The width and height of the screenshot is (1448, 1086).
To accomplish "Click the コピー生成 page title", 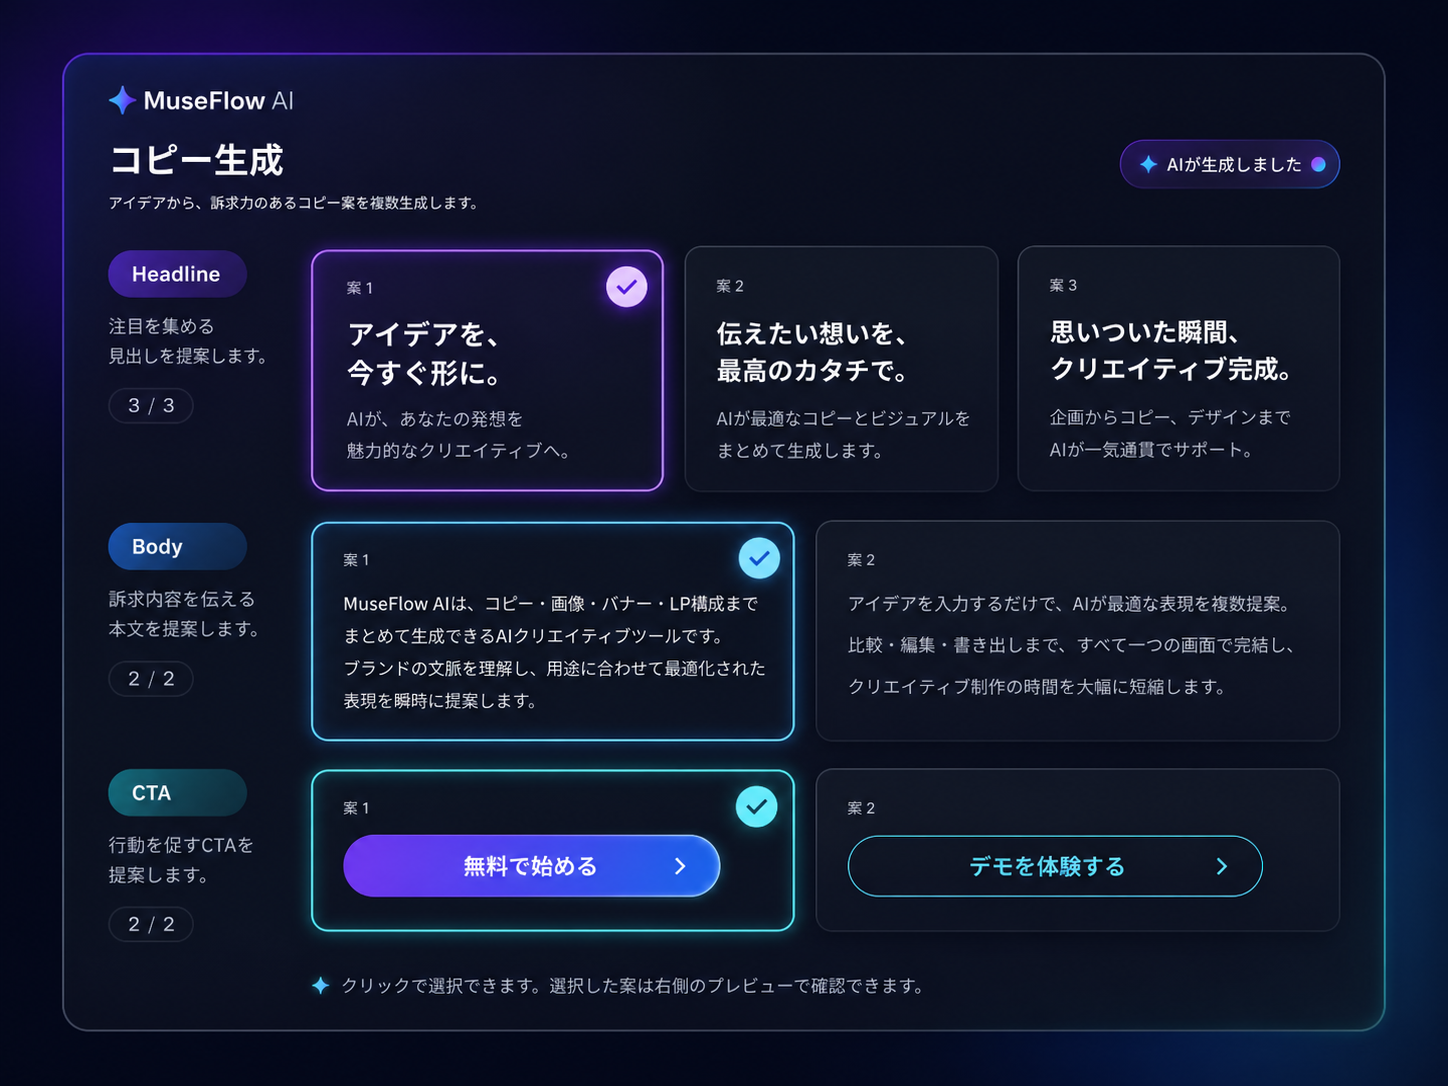I will [x=196, y=160].
